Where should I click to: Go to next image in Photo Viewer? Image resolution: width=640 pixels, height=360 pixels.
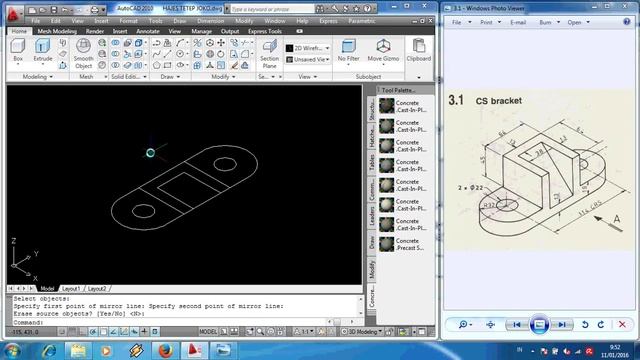click(562, 324)
